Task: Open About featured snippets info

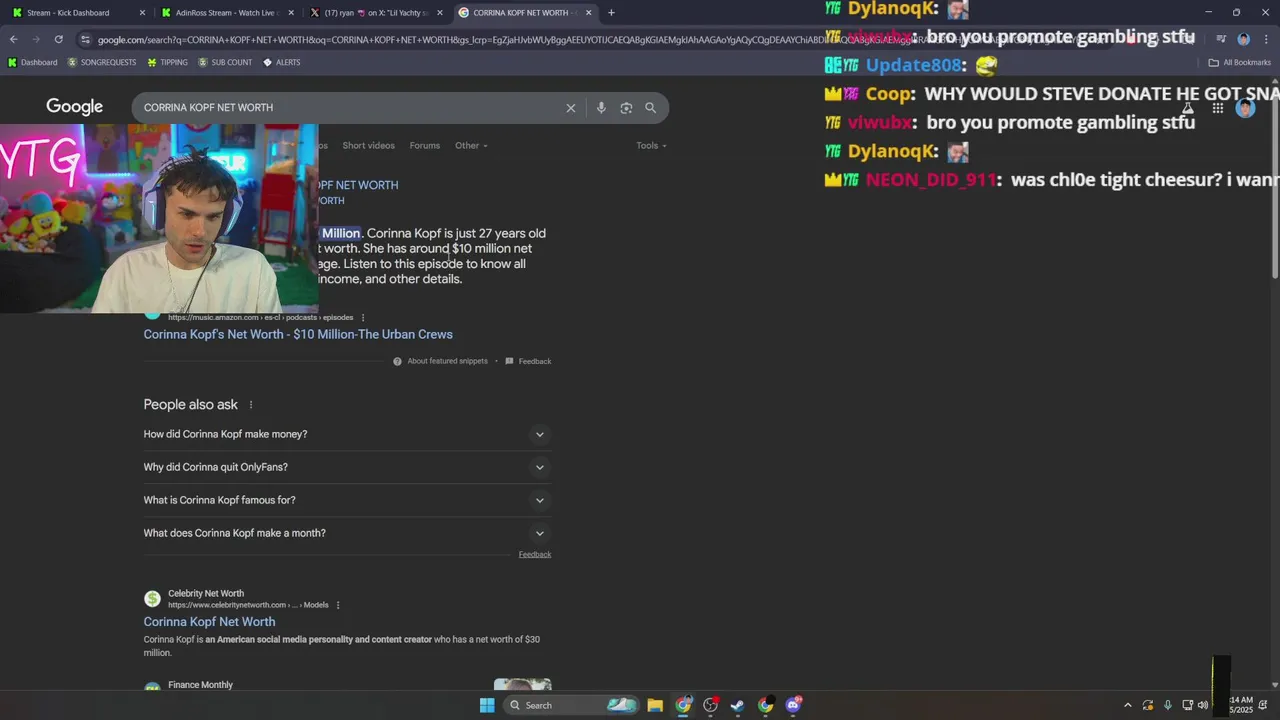Action: click(x=441, y=361)
